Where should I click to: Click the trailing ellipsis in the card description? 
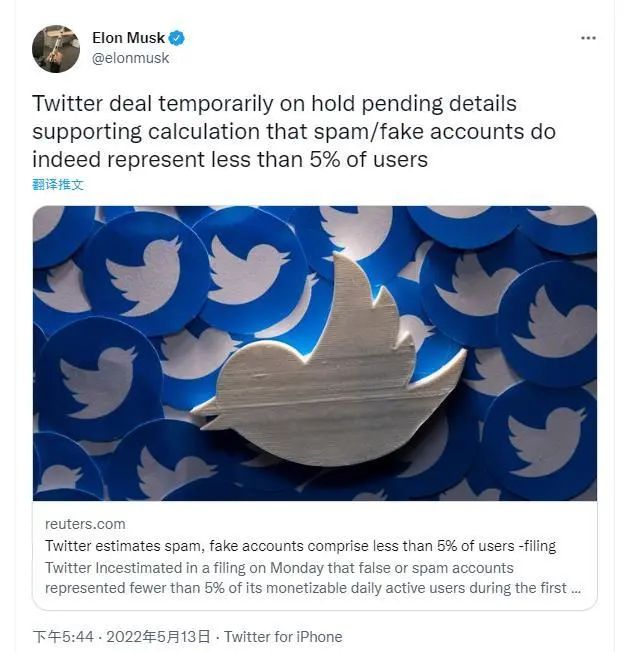[x=575, y=588]
